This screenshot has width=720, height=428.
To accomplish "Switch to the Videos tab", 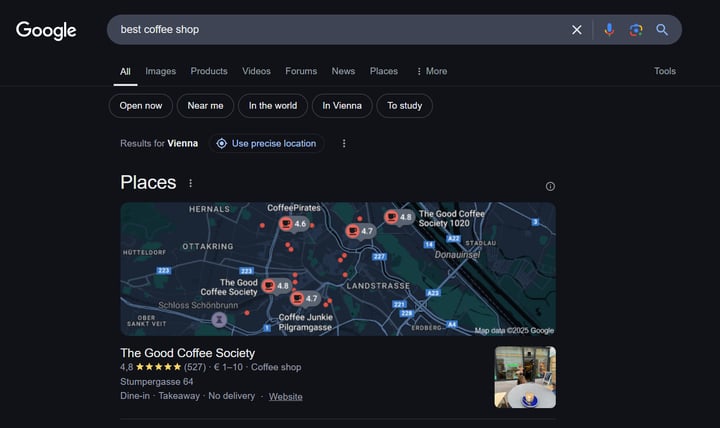I will [256, 71].
